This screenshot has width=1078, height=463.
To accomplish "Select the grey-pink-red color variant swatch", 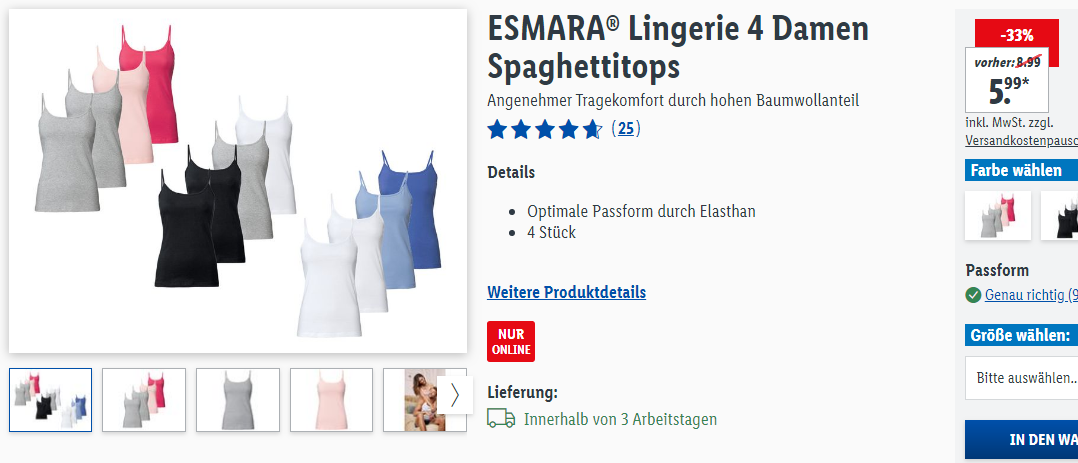I will (998, 215).
